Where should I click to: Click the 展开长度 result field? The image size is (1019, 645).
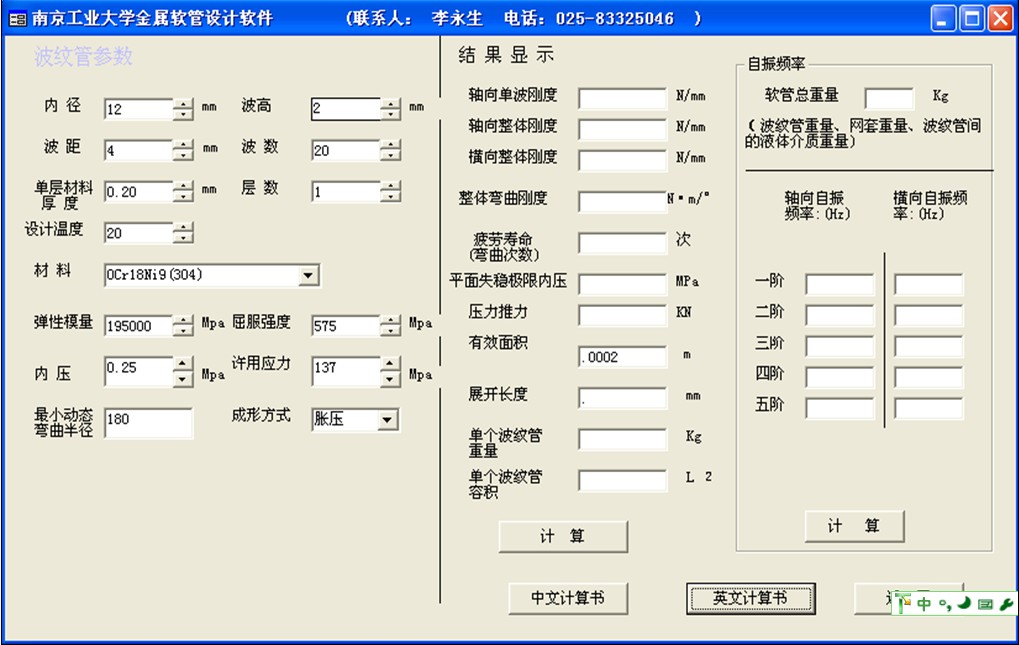[x=623, y=398]
